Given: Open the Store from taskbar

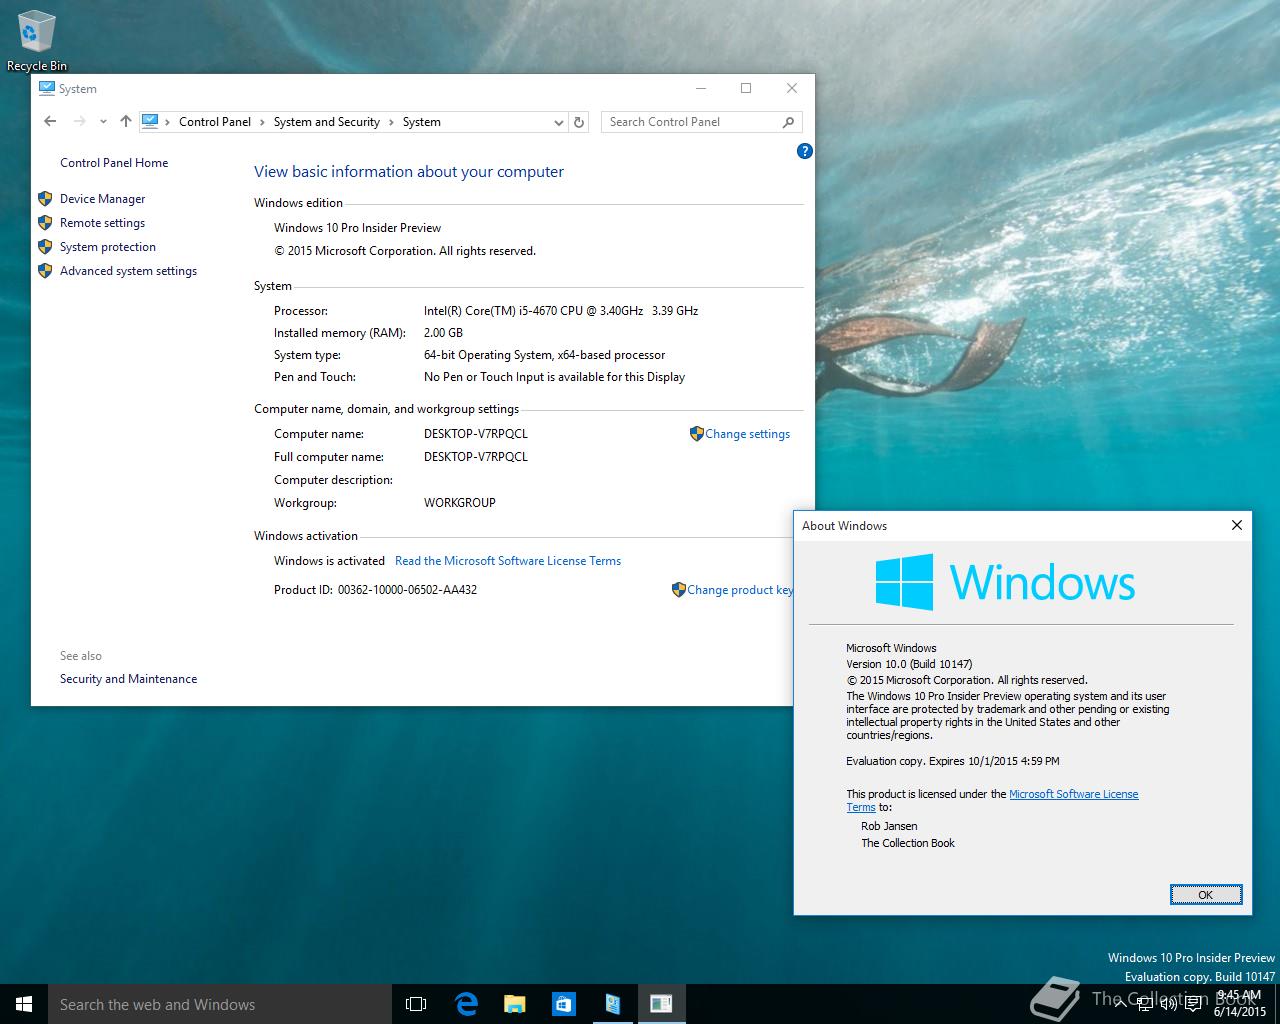Looking at the screenshot, I should pos(563,1004).
